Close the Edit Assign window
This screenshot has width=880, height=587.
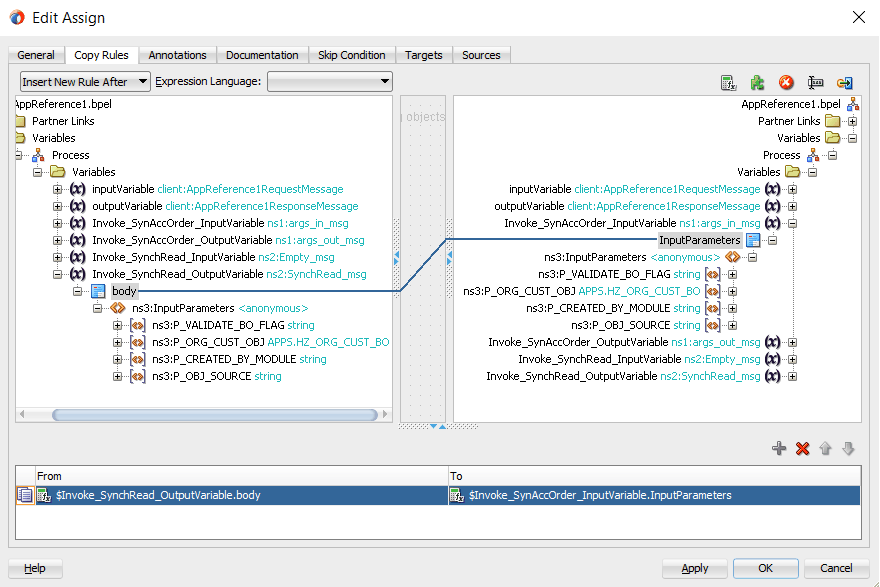click(859, 17)
